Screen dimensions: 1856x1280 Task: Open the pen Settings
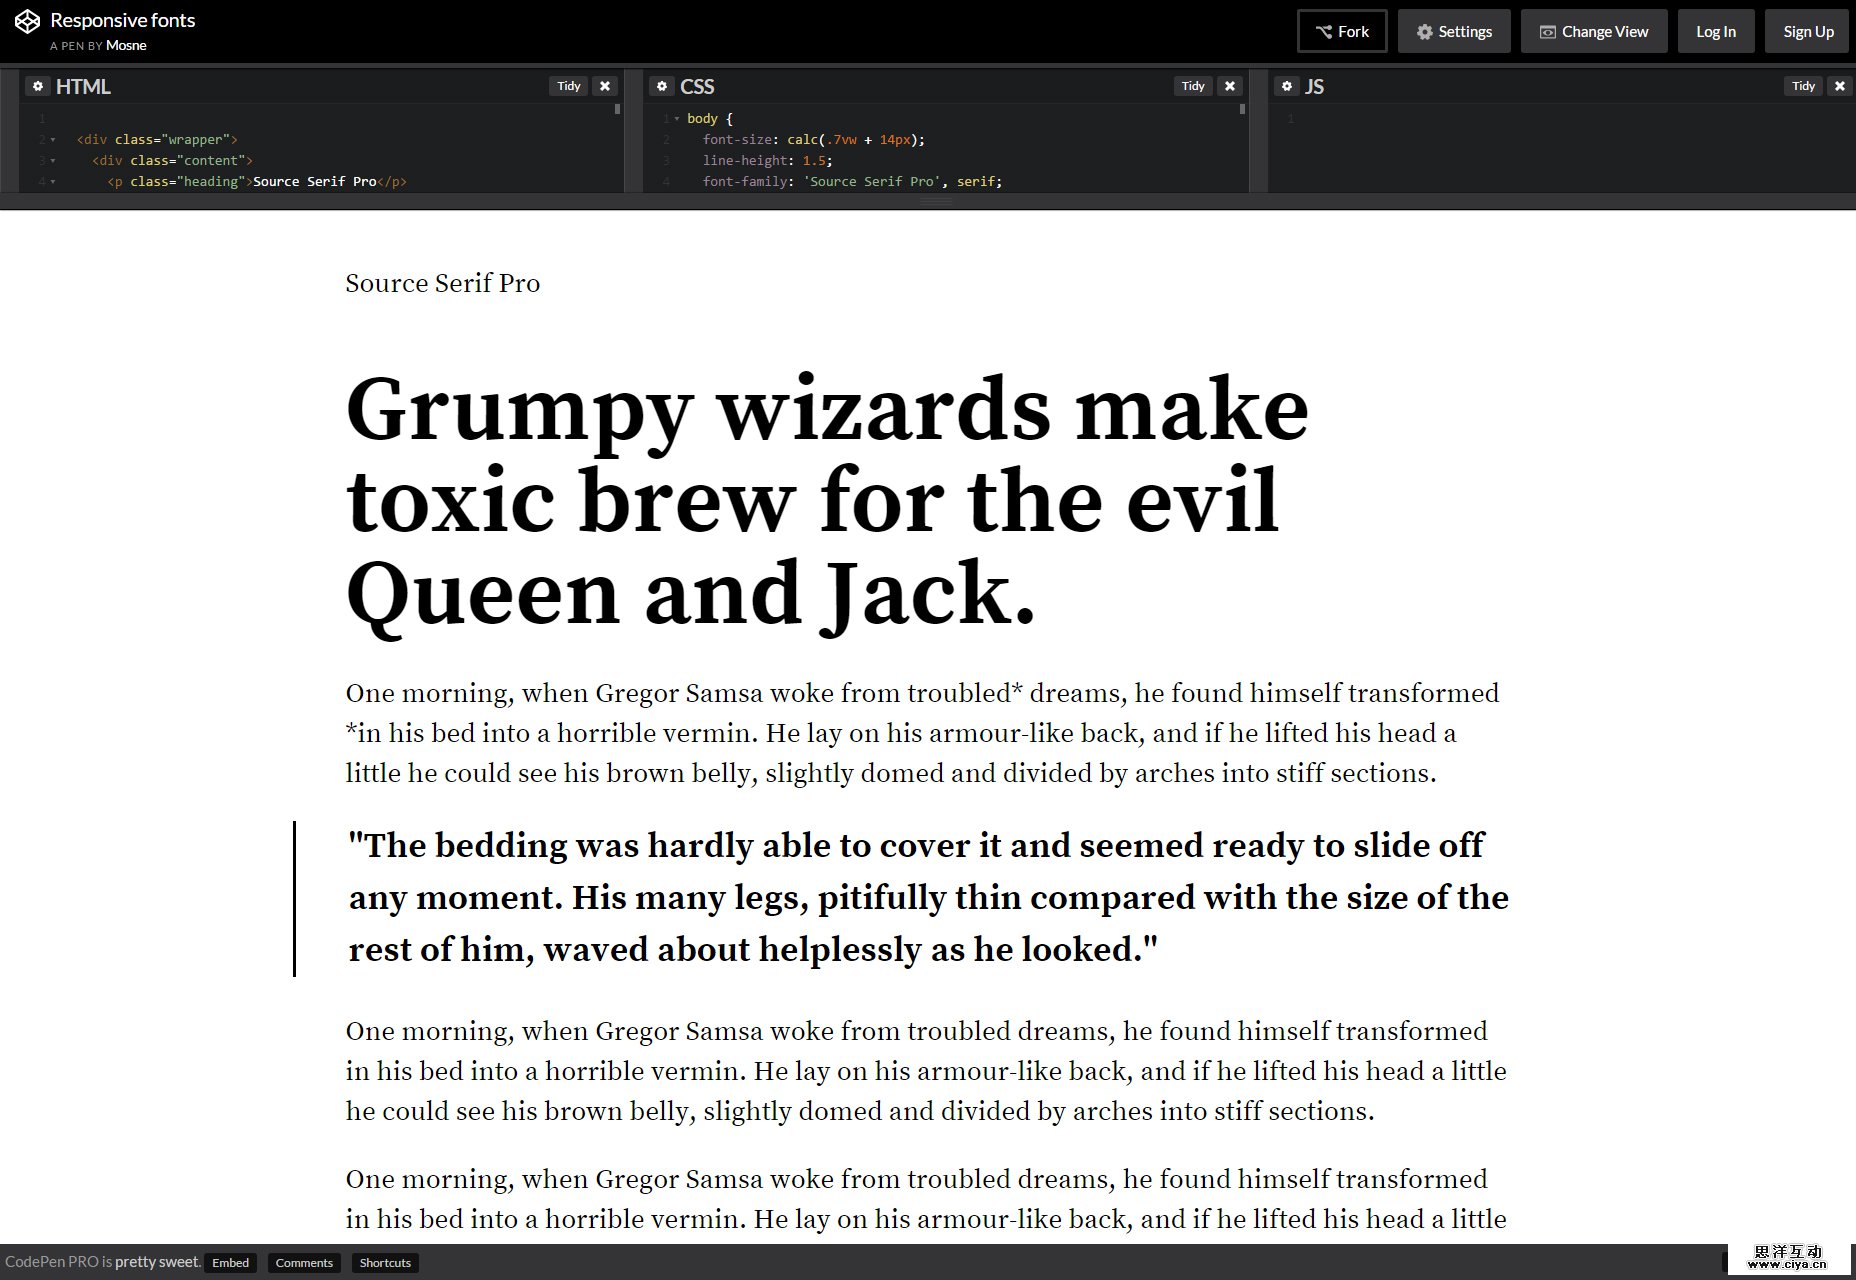coord(1453,31)
